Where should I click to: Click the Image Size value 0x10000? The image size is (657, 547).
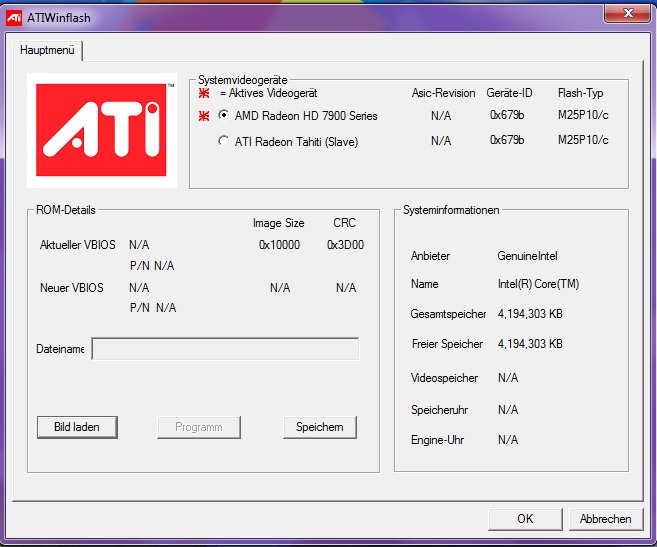(279, 245)
